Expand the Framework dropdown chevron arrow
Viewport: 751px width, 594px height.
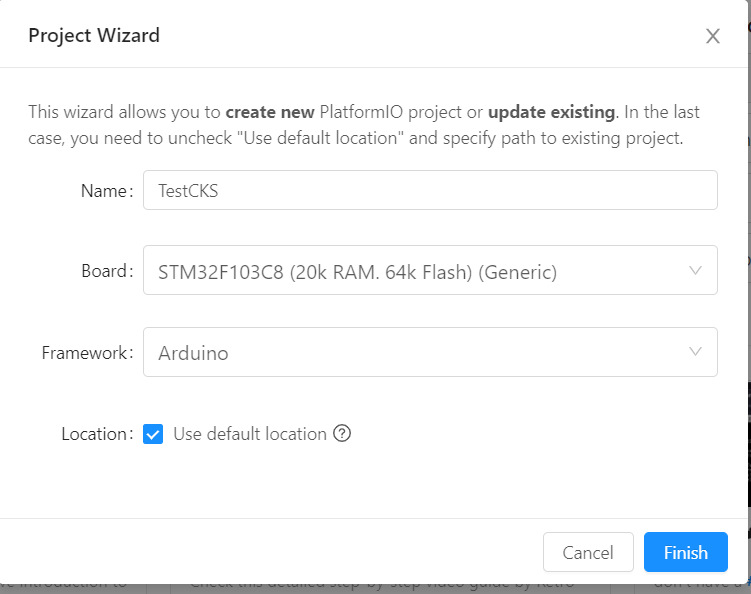(695, 352)
